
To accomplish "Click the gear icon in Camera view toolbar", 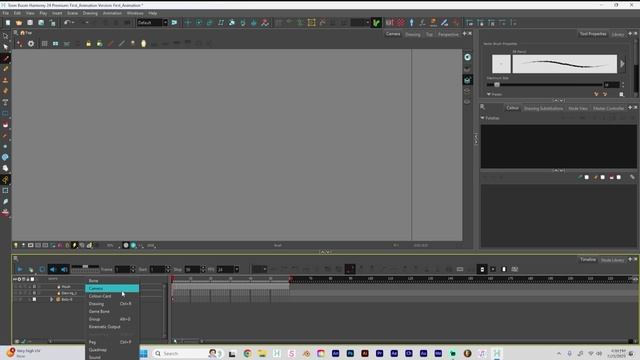I will click(x=31, y=44).
